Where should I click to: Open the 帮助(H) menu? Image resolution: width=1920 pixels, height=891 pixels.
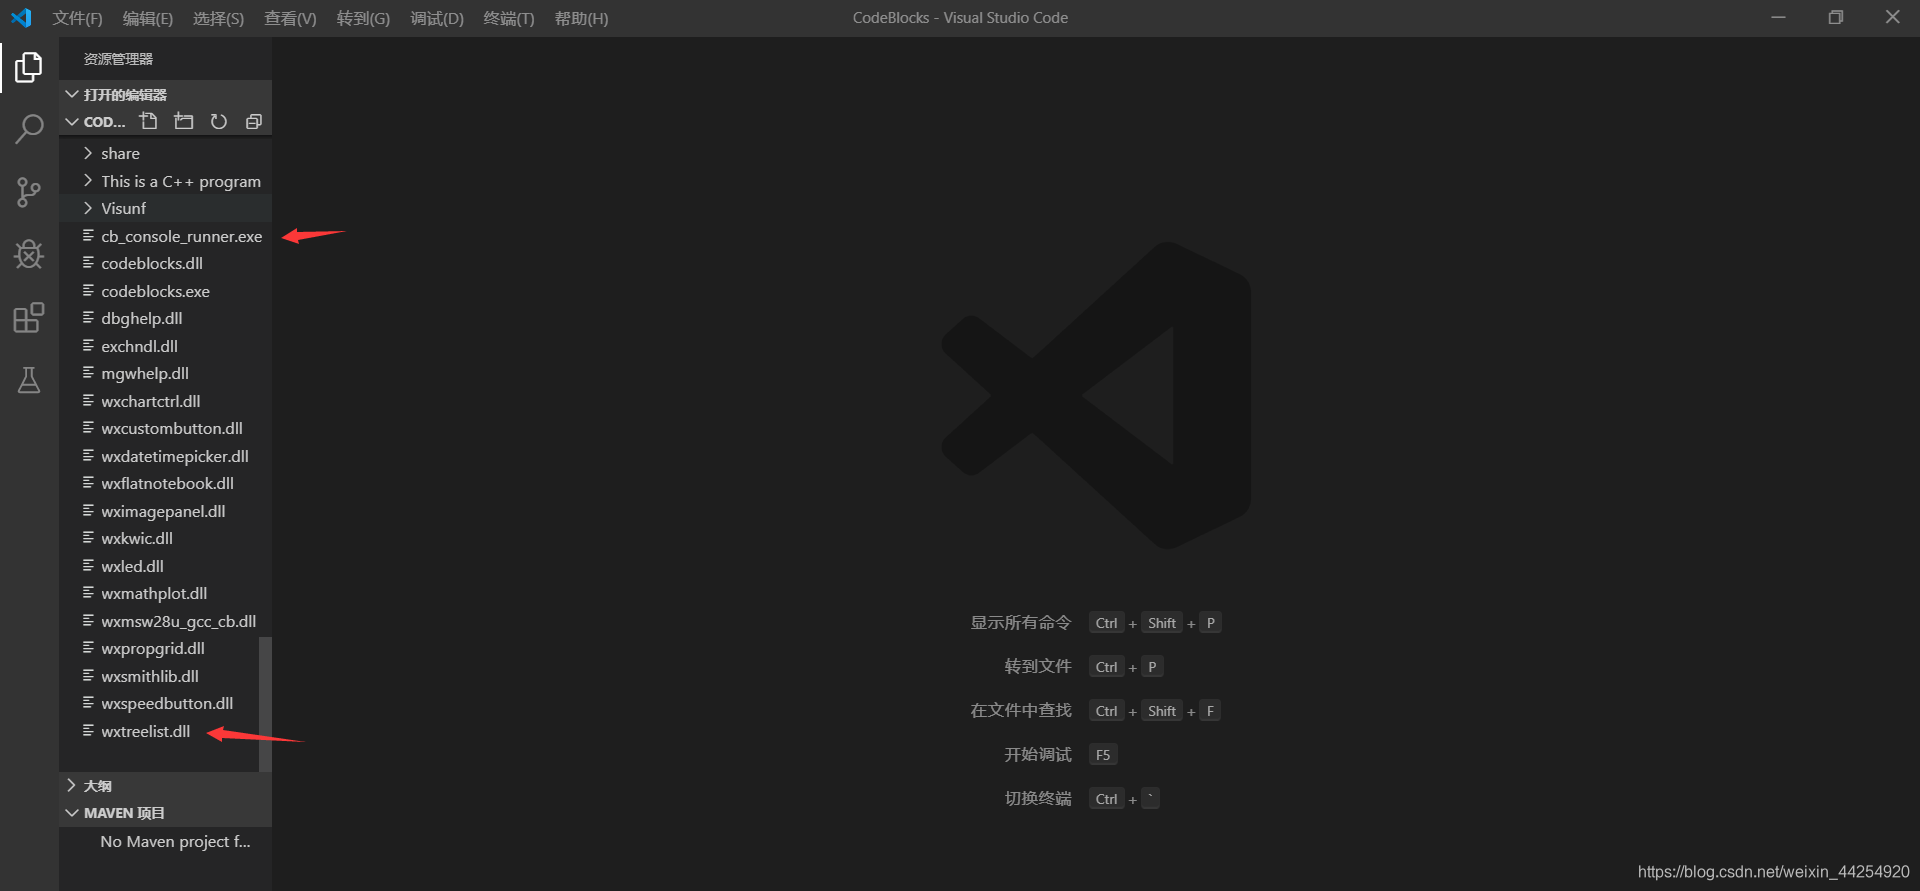[x=581, y=18]
